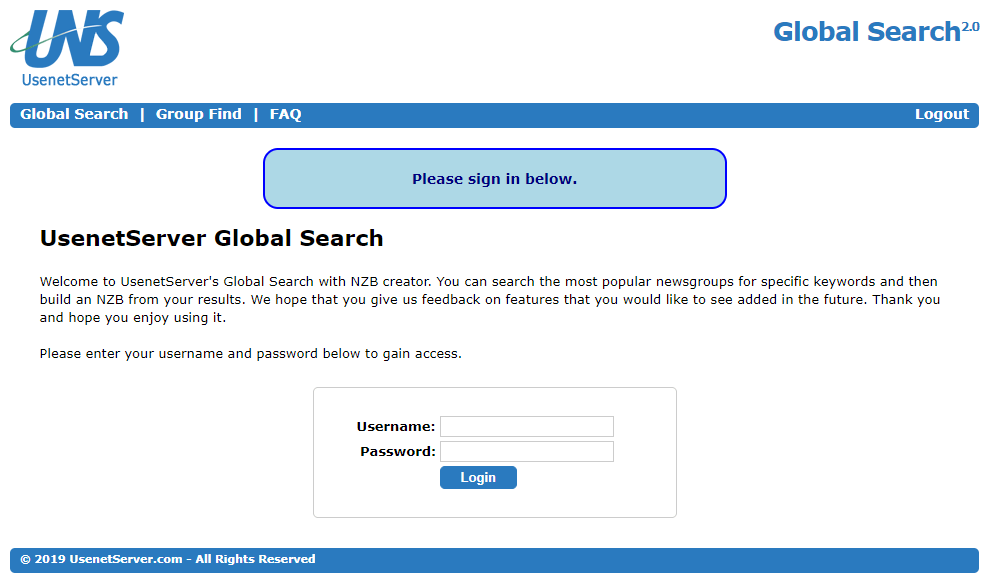This screenshot has height=578, width=985.
Task: Click the 'Username:' field label
Action: point(396,426)
